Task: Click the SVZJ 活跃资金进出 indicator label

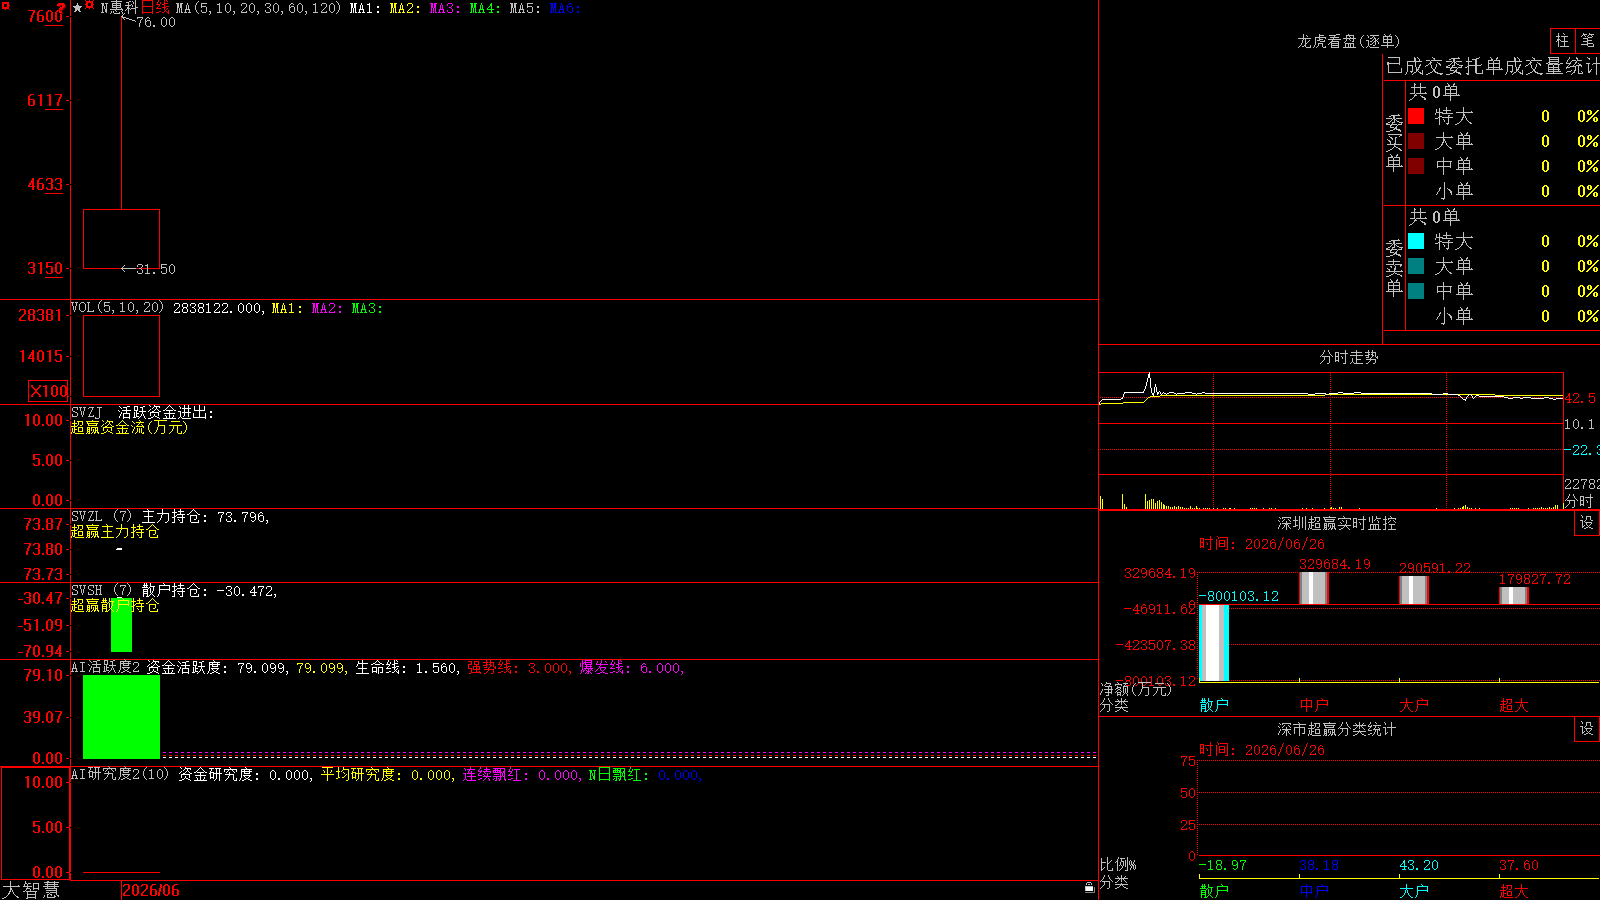Action: pyautogui.click(x=142, y=412)
